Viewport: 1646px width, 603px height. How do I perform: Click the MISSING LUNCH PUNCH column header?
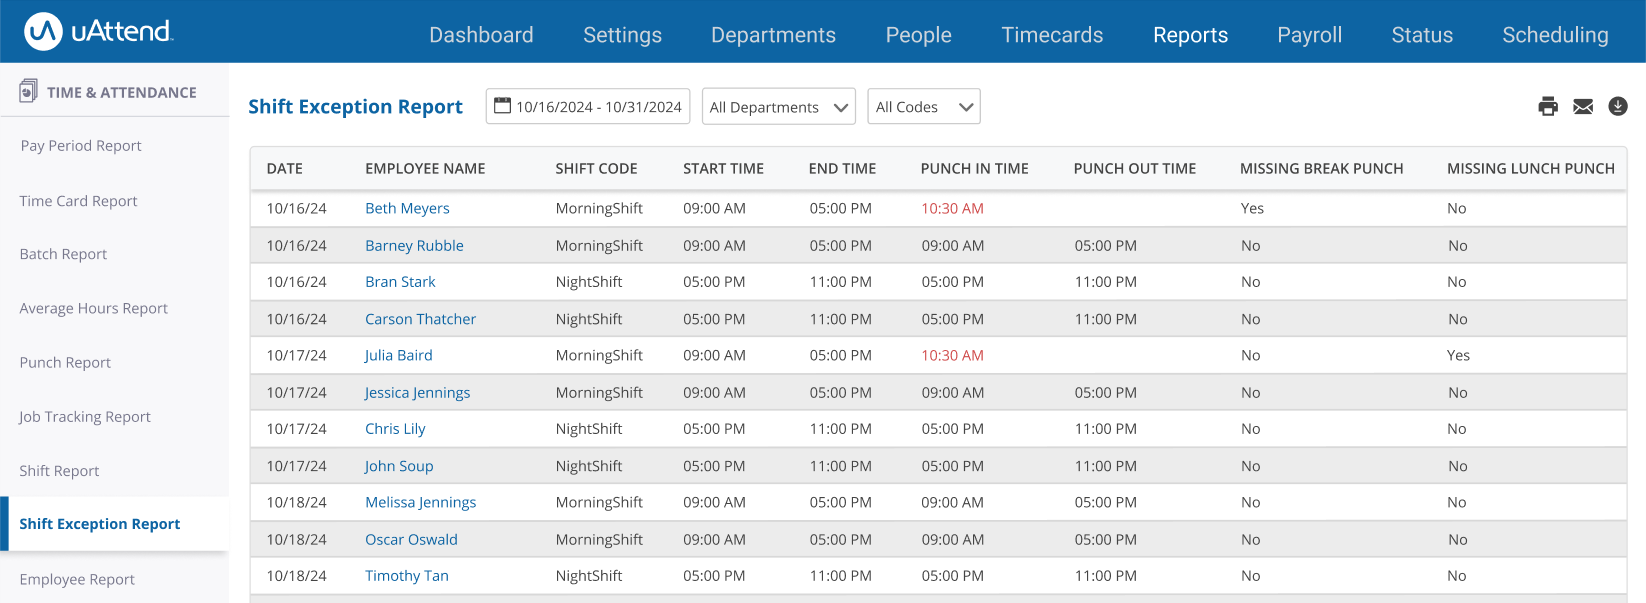pyautogui.click(x=1530, y=169)
